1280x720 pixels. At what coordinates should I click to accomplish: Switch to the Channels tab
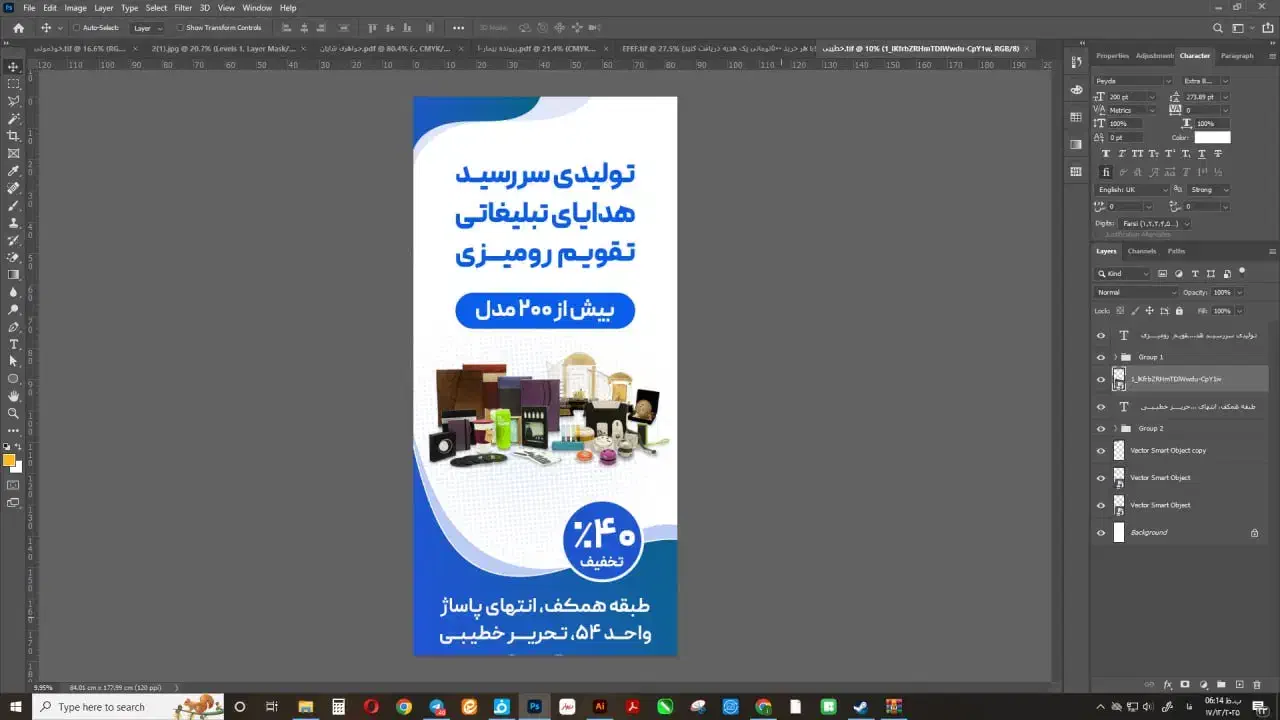[1141, 251]
